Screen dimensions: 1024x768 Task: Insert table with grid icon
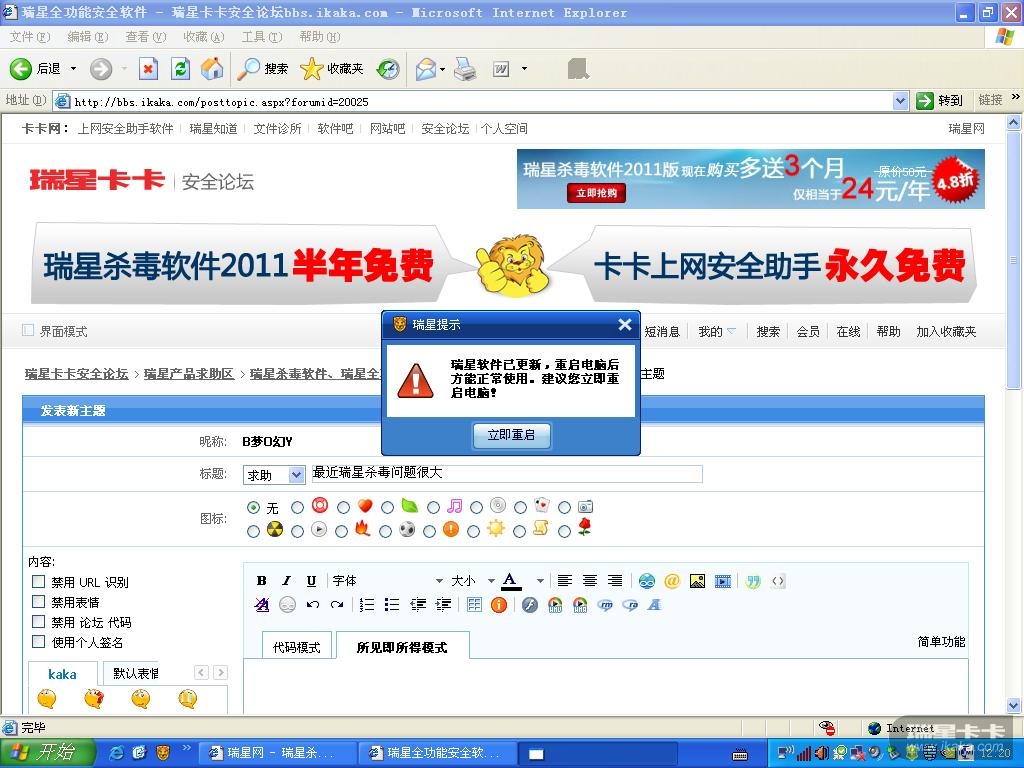(x=474, y=605)
